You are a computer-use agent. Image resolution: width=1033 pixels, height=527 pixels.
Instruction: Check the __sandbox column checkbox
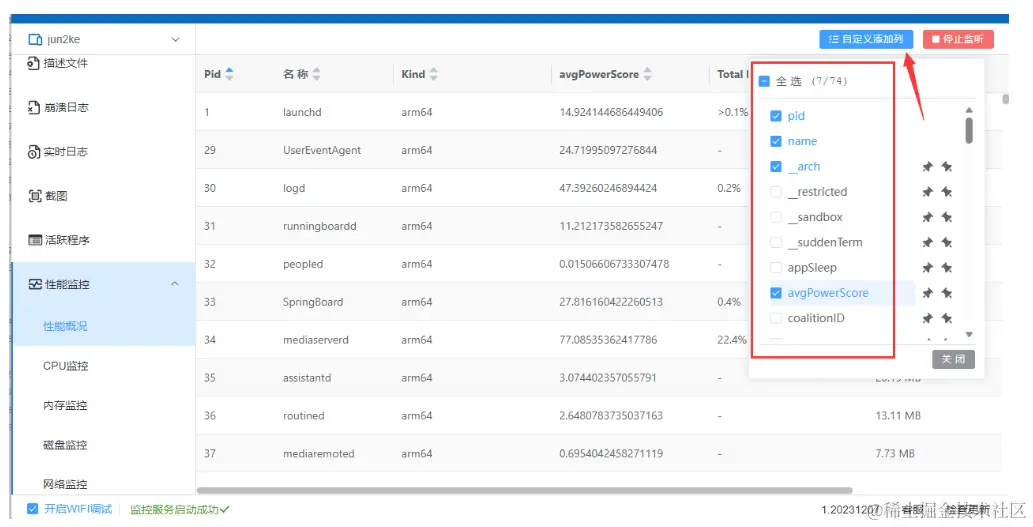pos(775,217)
